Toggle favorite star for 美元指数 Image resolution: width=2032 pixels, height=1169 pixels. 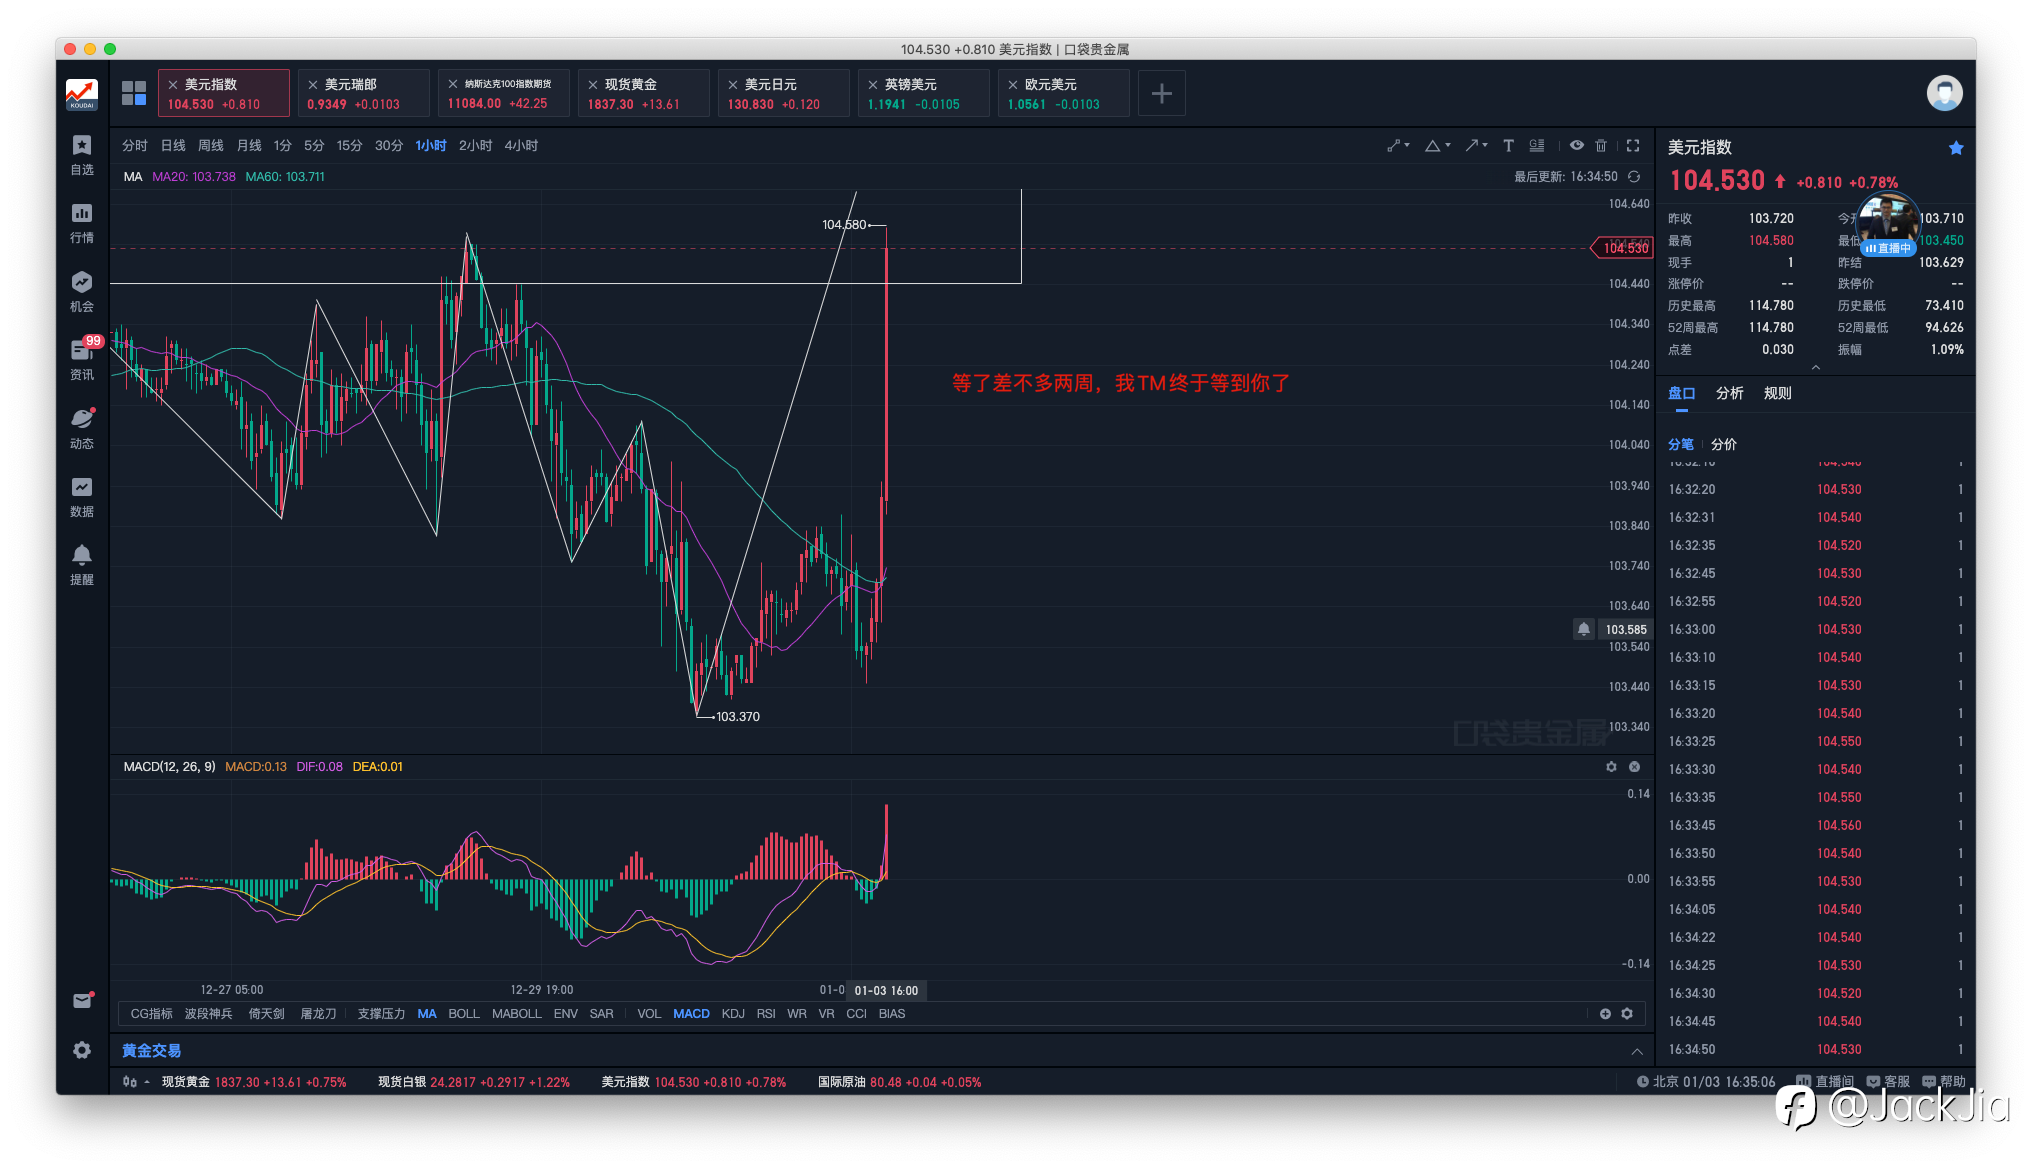coord(1956,148)
